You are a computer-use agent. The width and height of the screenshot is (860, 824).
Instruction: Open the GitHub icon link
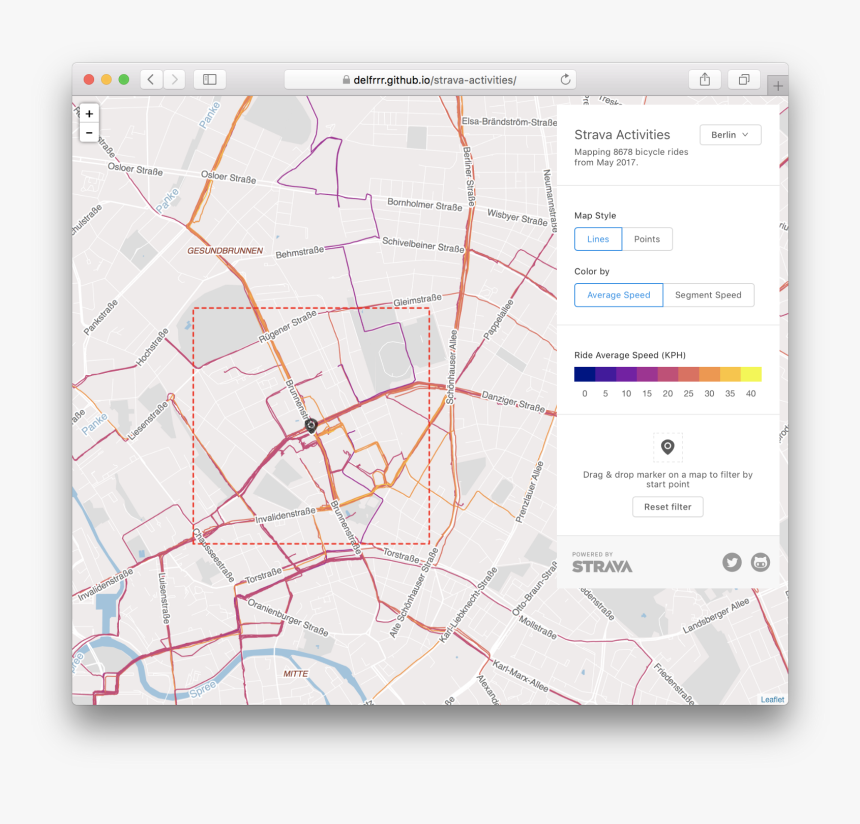tap(761, 562)
